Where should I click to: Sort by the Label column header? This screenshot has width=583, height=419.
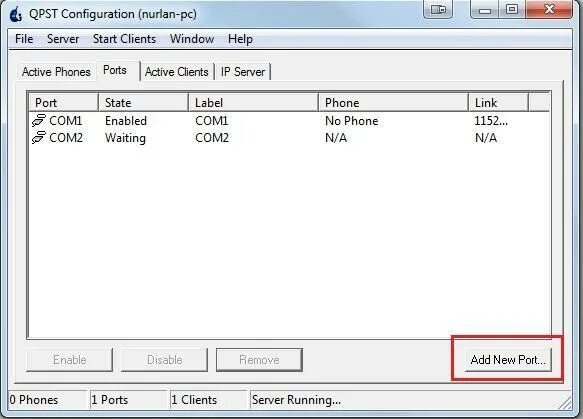[254, 102]
